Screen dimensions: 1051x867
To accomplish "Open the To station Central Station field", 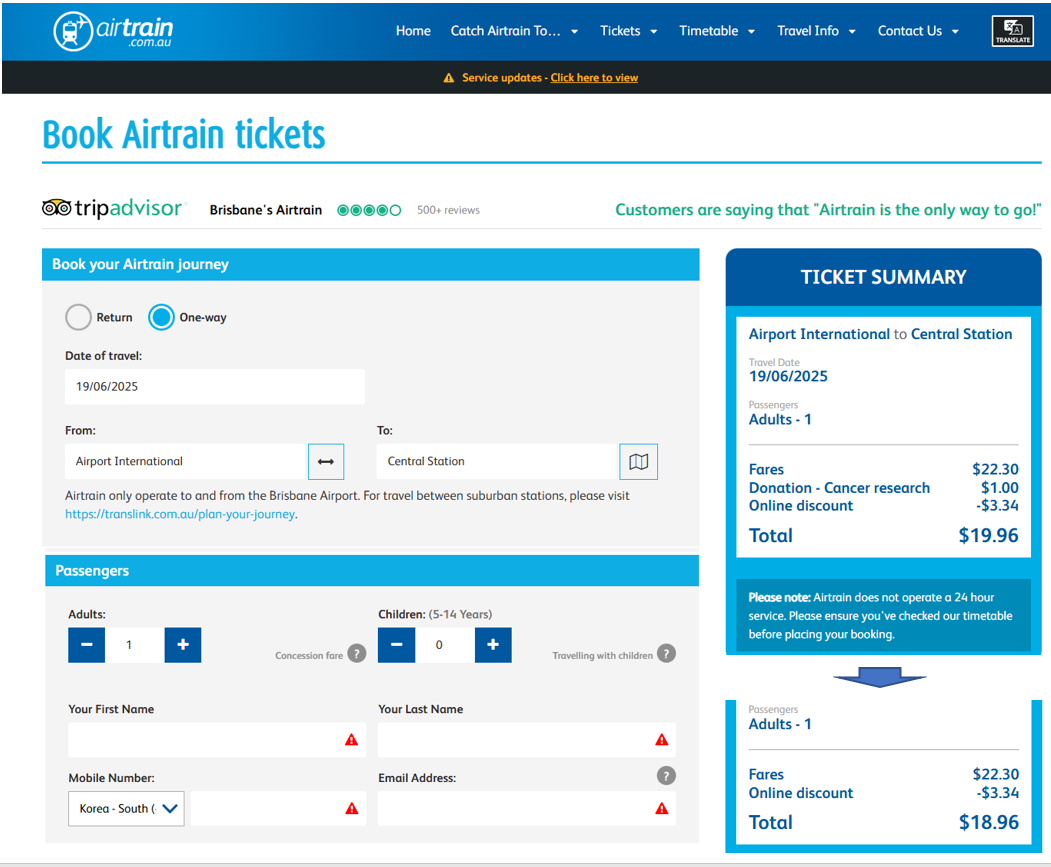I will (497, 461).
